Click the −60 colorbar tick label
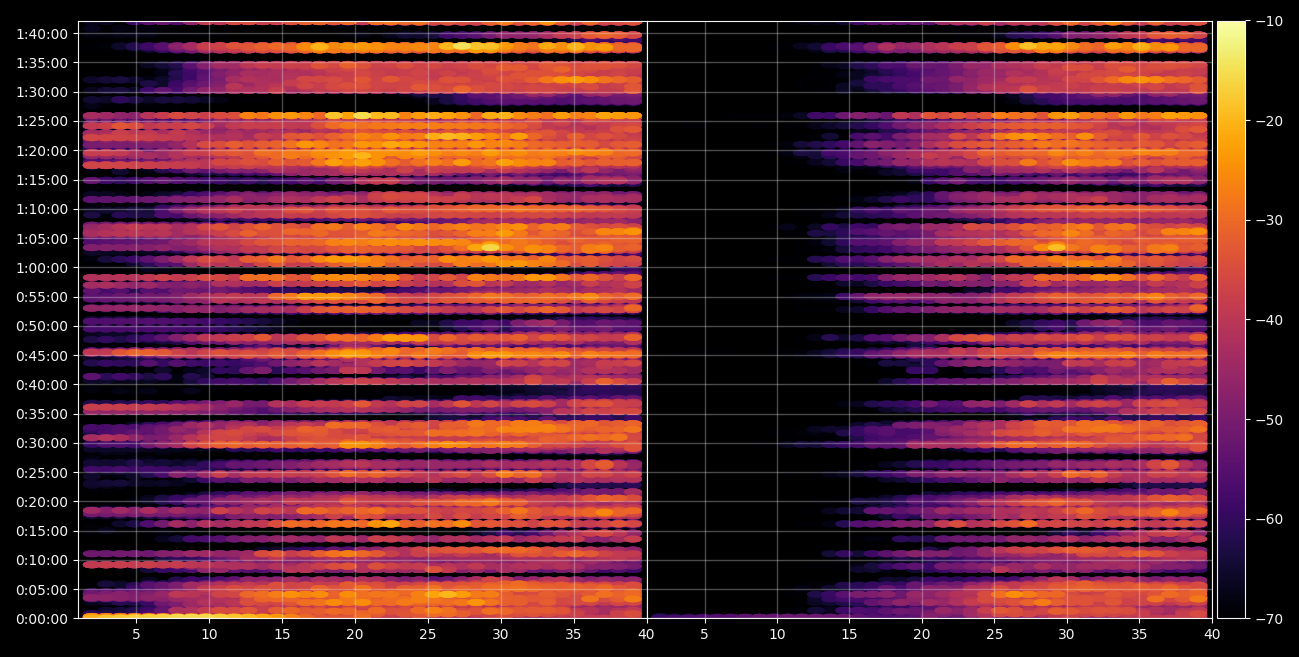Viewport: 1299px width, 657px height. click(x=1268, y=519)
